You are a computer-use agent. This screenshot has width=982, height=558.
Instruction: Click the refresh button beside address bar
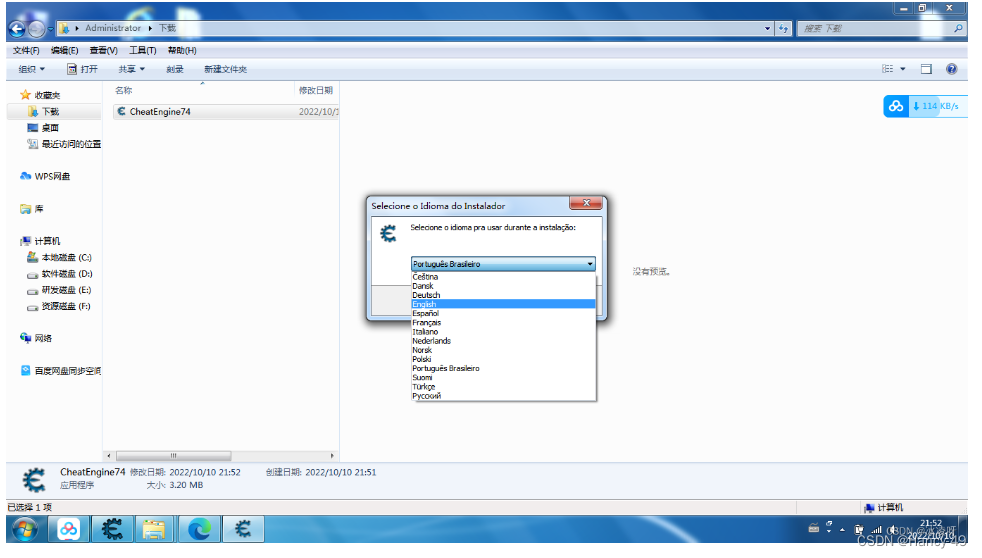tap(783, 29)
